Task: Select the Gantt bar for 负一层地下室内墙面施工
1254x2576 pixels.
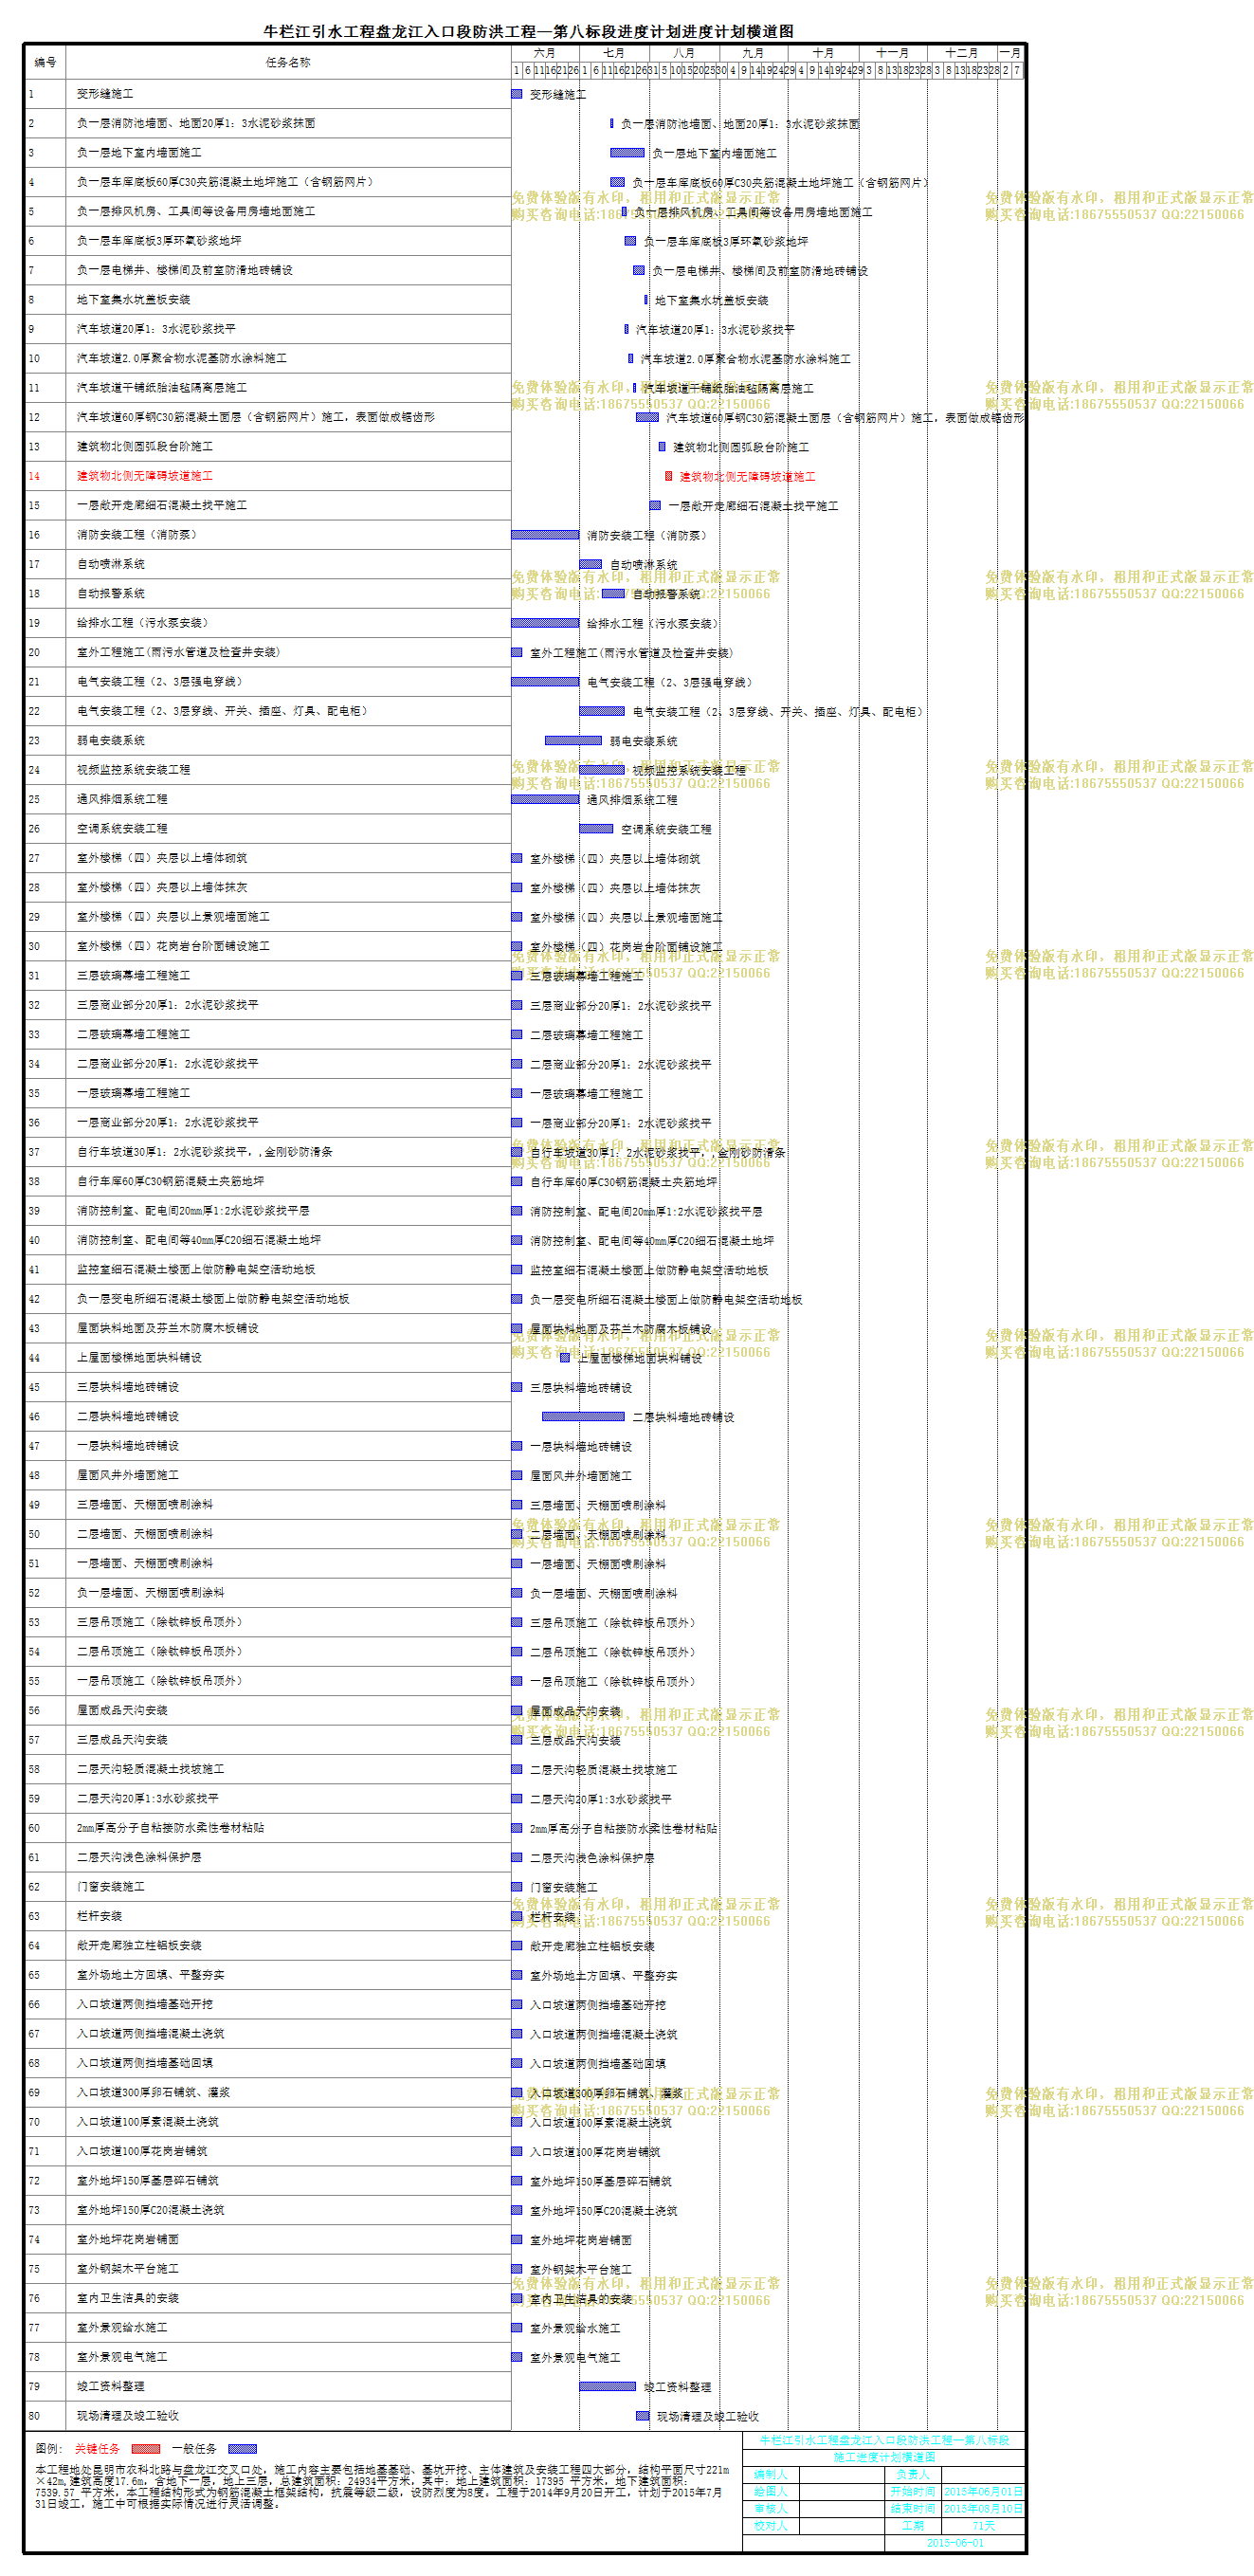Action: point(627,153)
